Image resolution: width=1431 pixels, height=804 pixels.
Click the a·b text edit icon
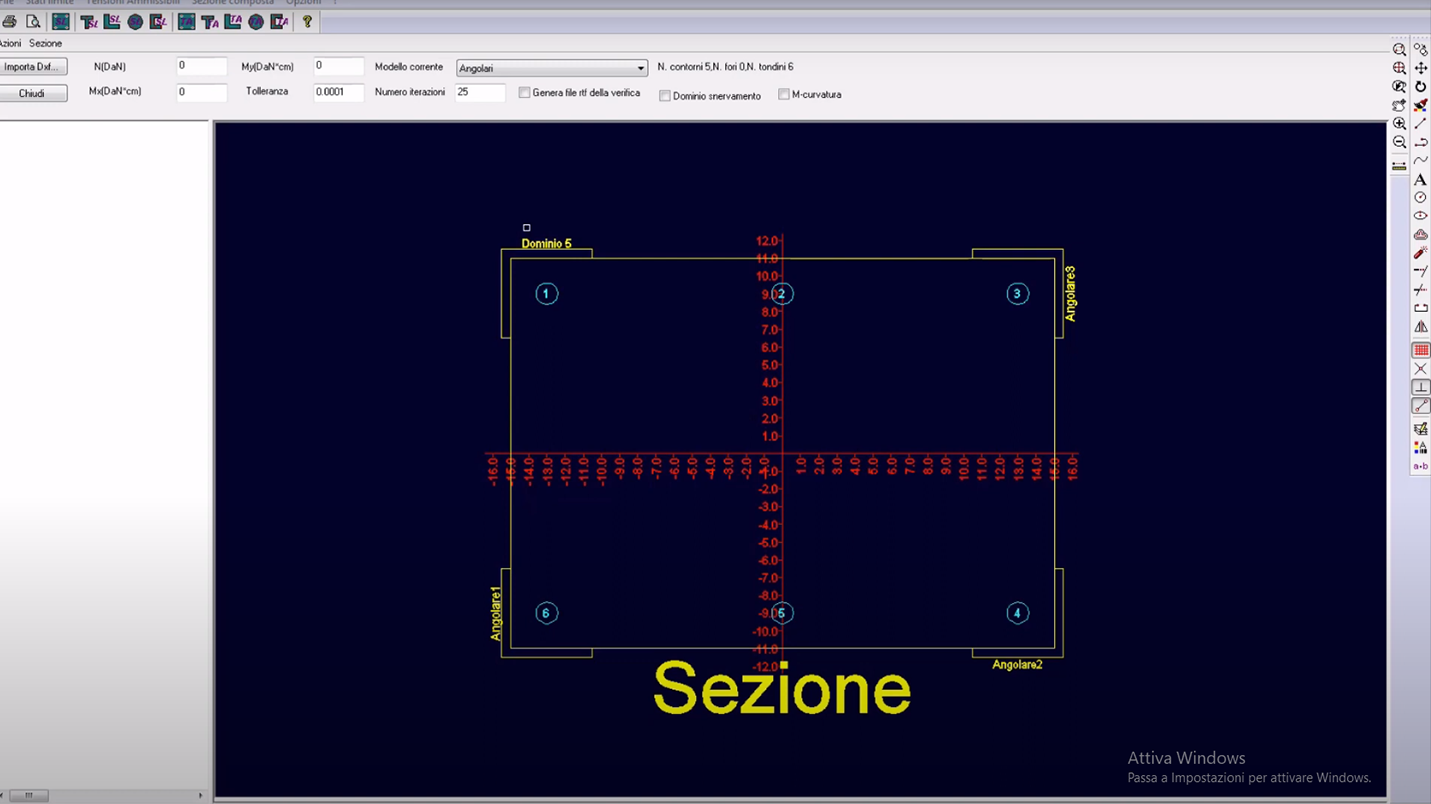[x=1420, y=468]
